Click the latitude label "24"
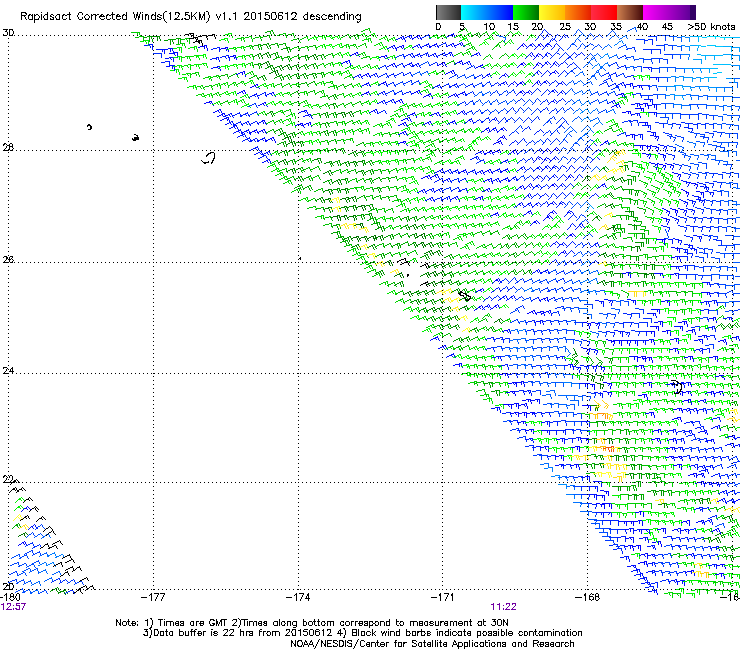The image size is (740, 650). (x=8, y=371)
